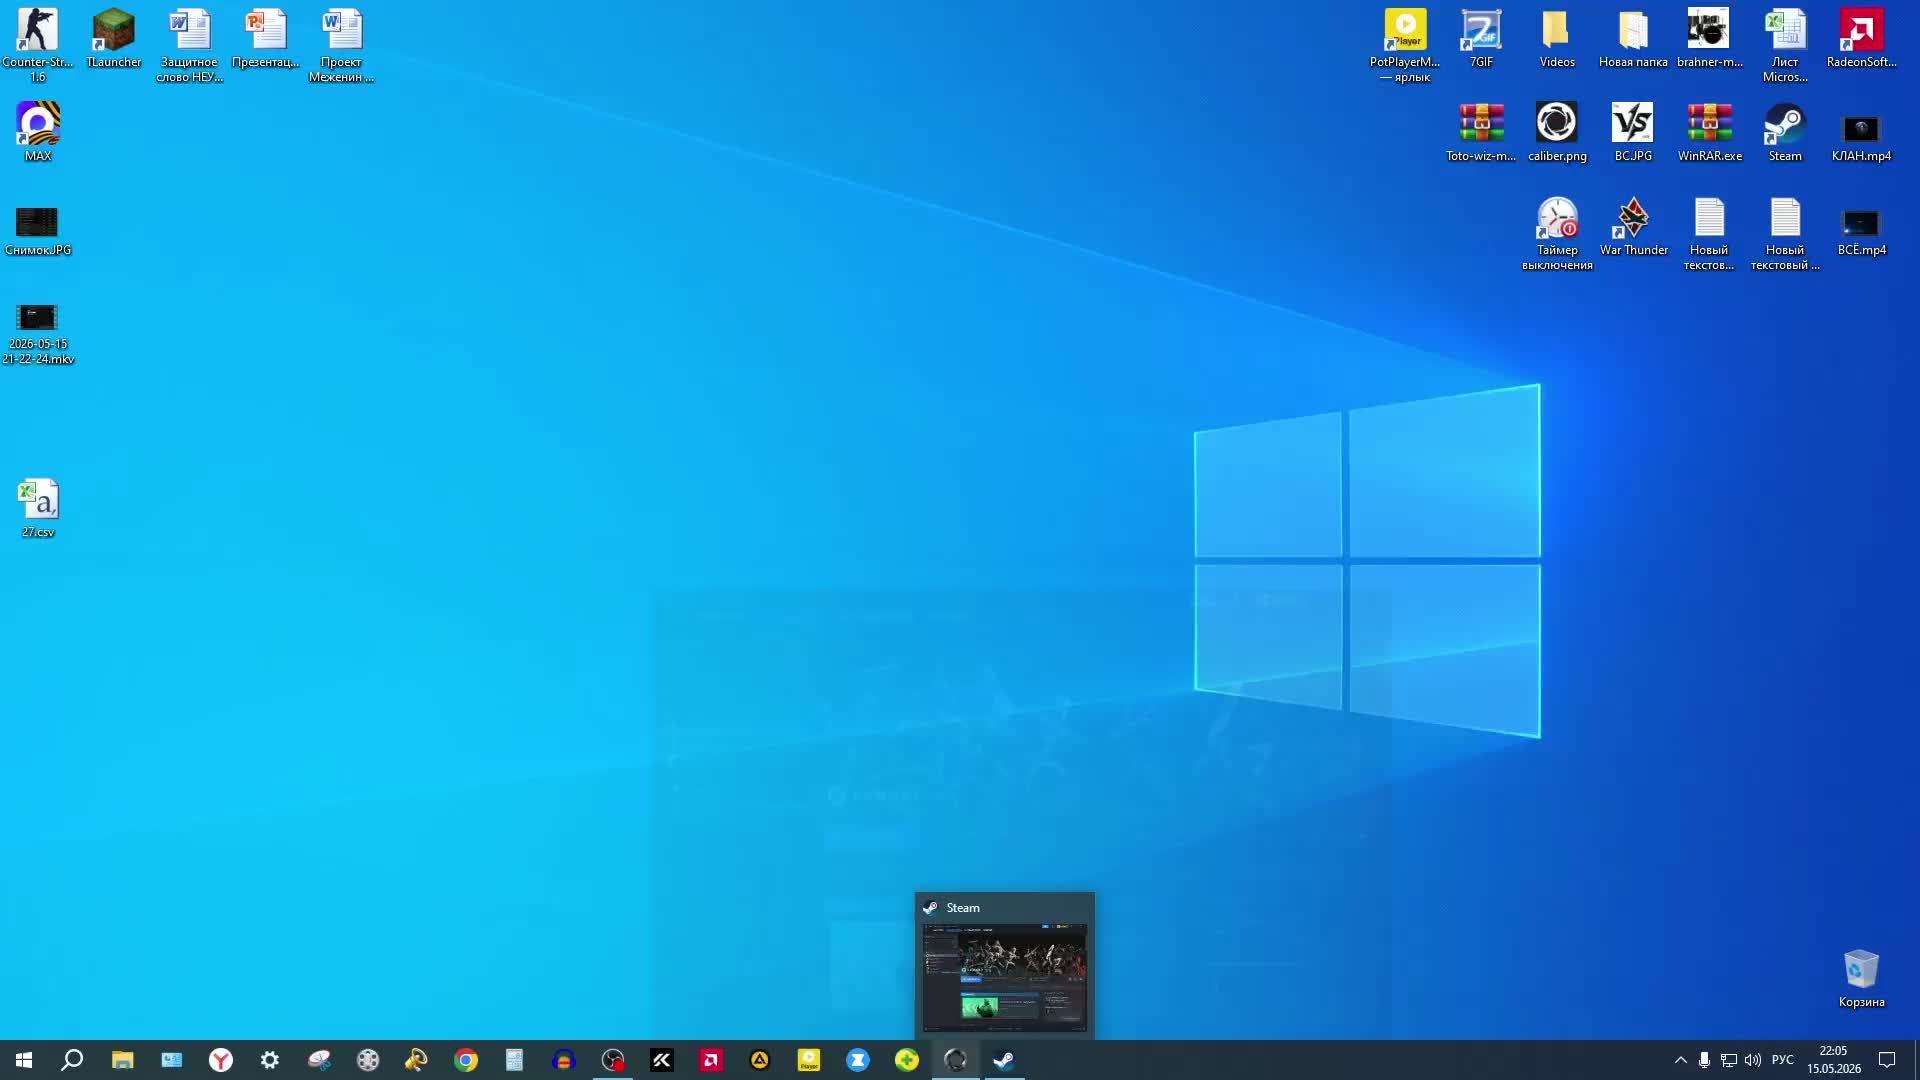Viewport: 1920px width, 1080px height.
Task: Select the caliber.png image file
Action: (x=1557, y=132)
